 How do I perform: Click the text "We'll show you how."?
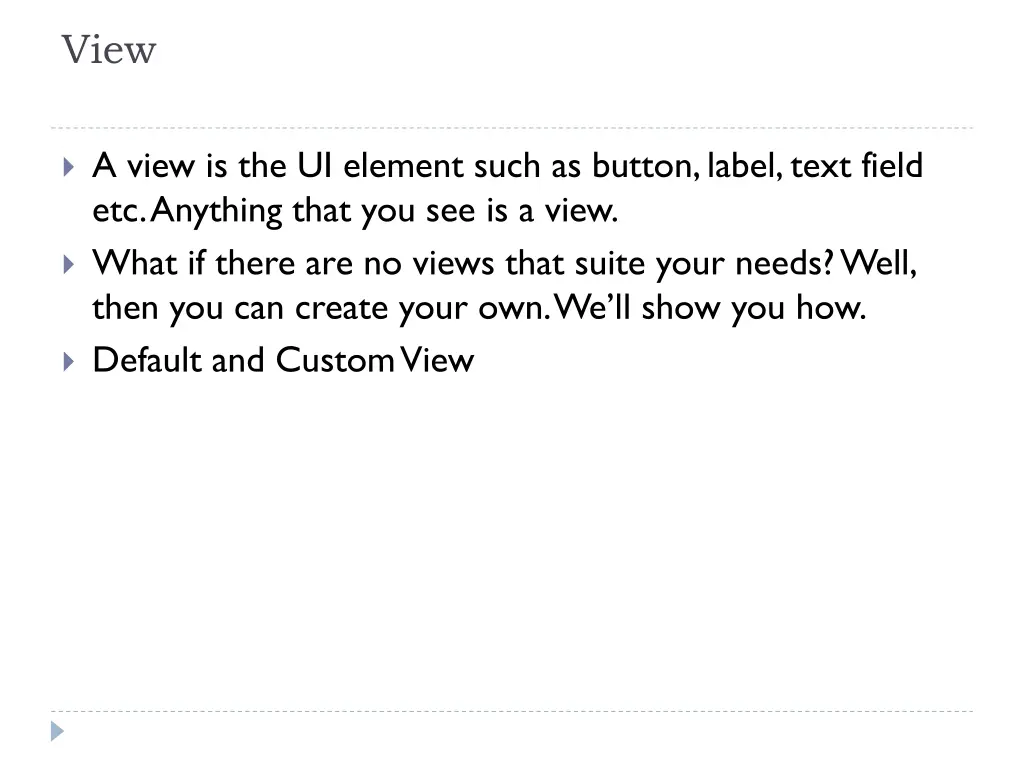coord(711,308)
